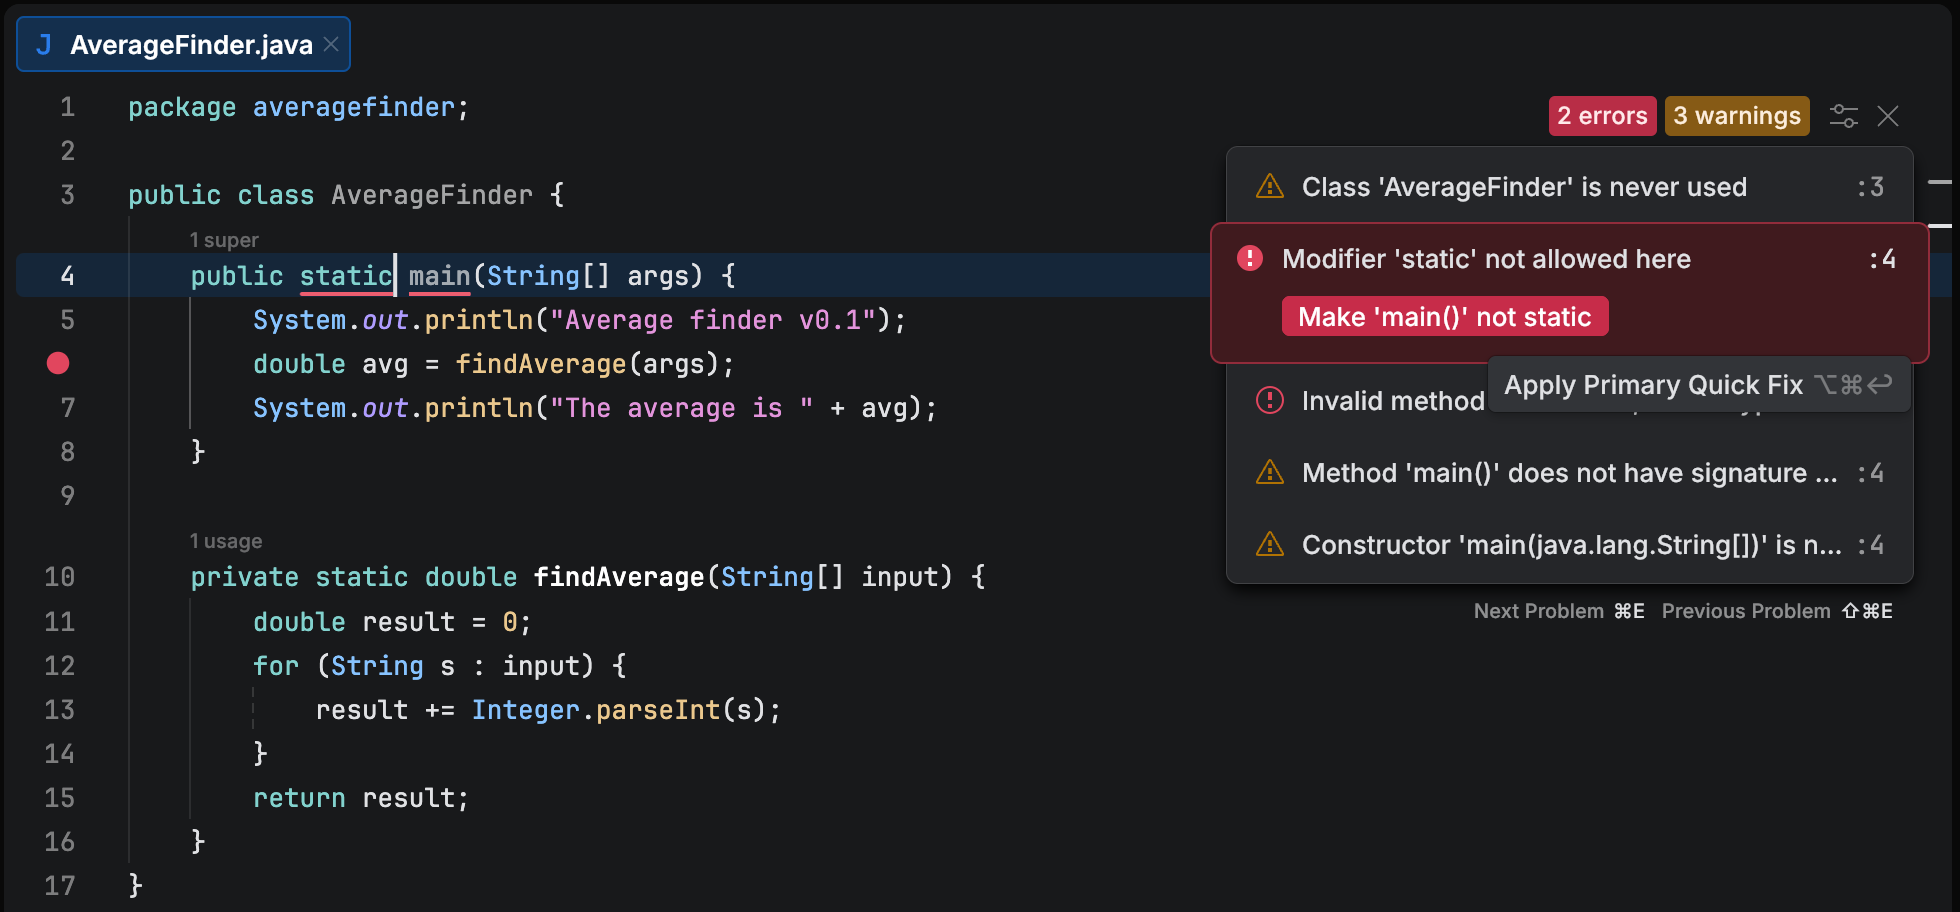
Task: Toggle the '3 warnings' filter badge
Action: (x=1737, y=115)
